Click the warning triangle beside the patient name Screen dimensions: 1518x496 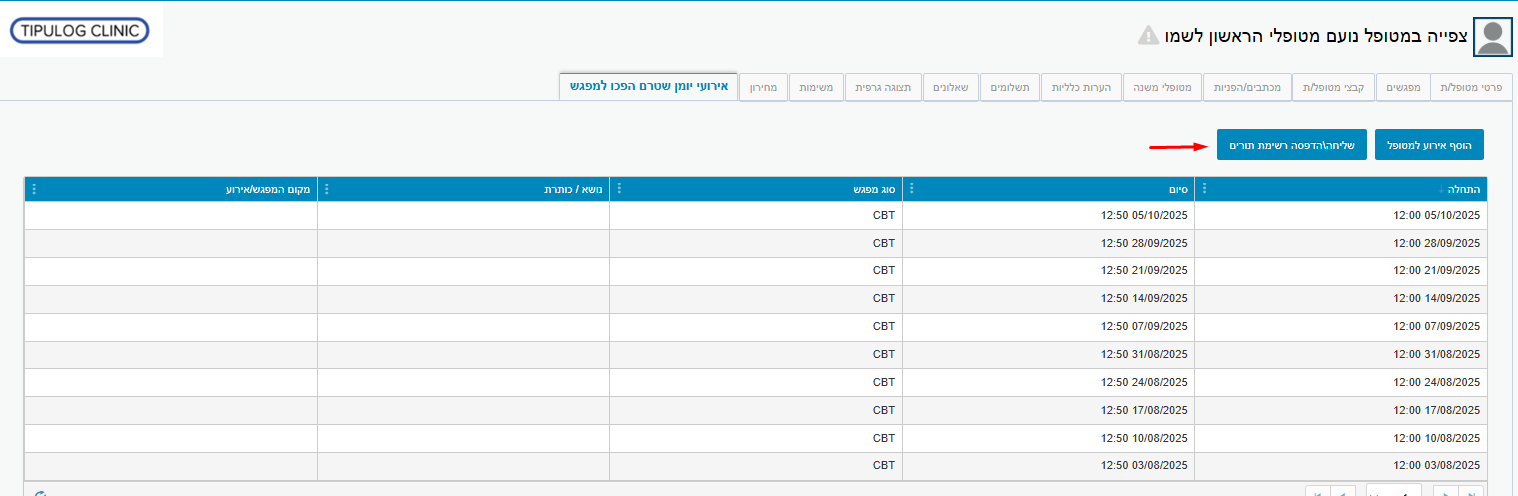1147,36
